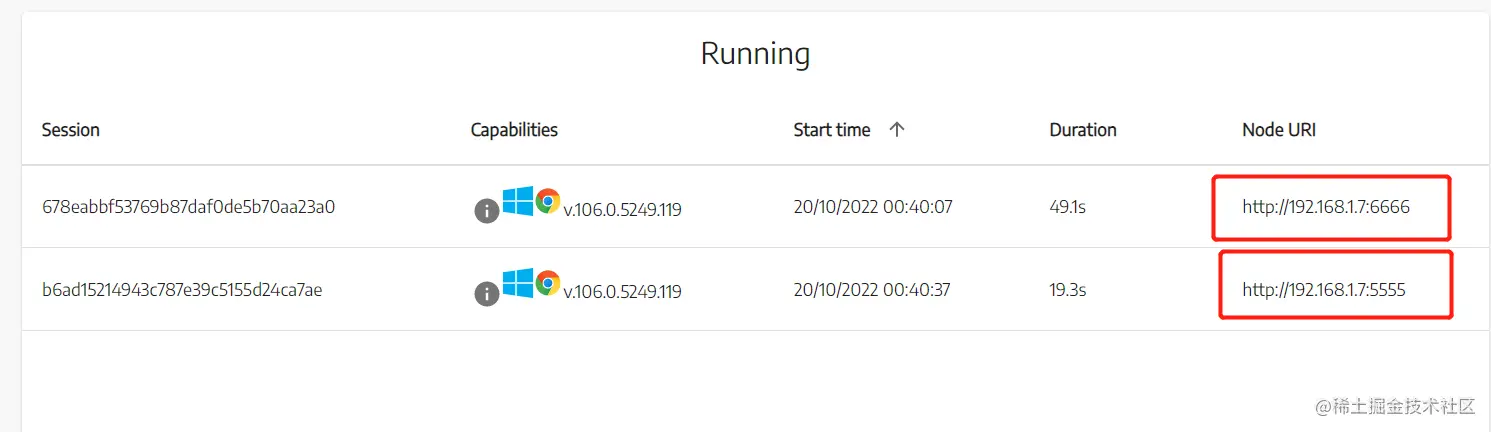Click Chrome version text in first row
The height and width of the screenshot is (432, 1491).
(x=622, y=210)
